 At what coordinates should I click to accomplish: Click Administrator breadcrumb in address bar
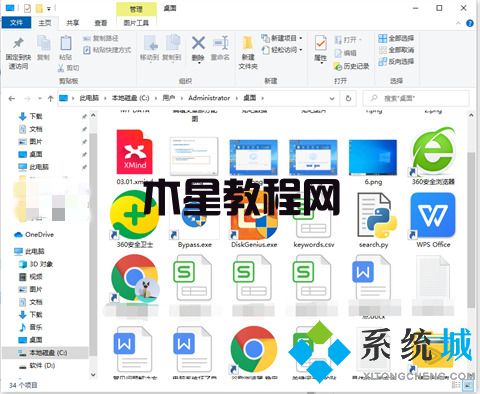209,98
